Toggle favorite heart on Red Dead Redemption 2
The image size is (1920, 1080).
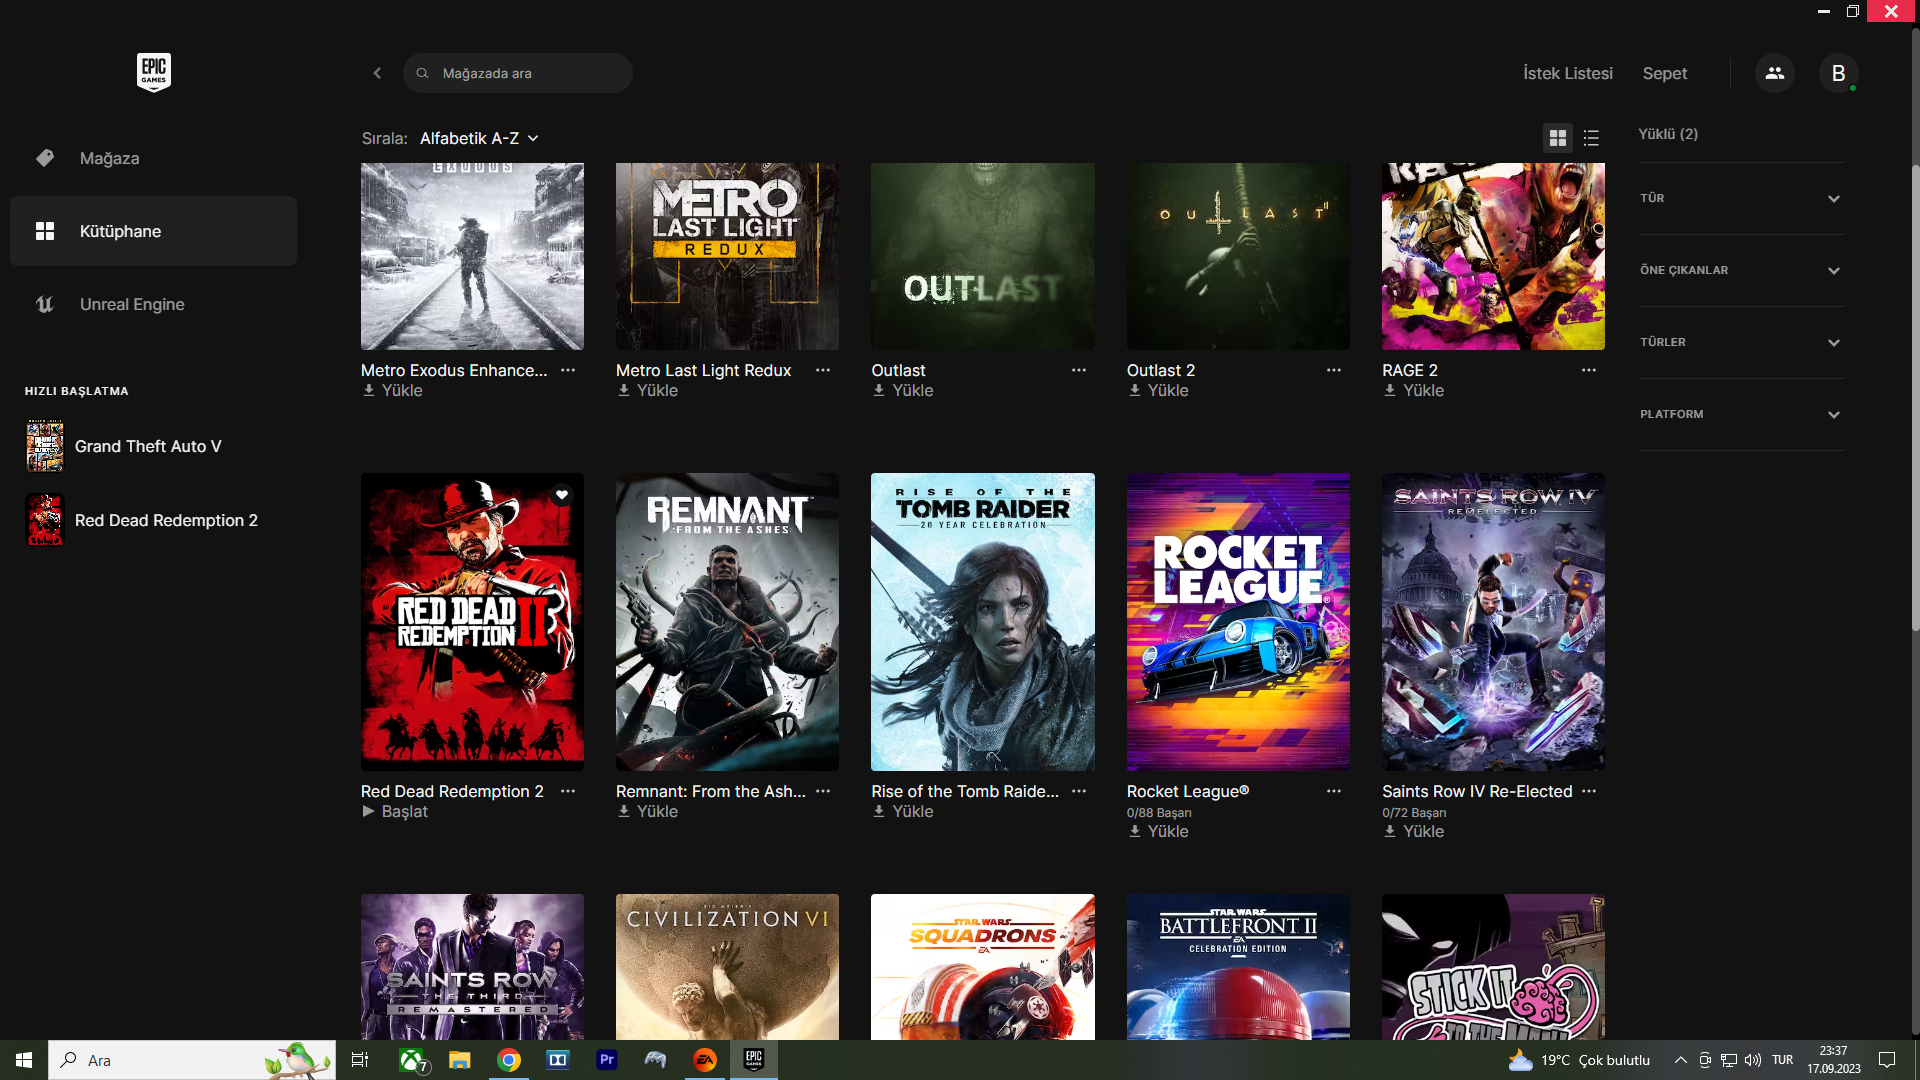562,495
